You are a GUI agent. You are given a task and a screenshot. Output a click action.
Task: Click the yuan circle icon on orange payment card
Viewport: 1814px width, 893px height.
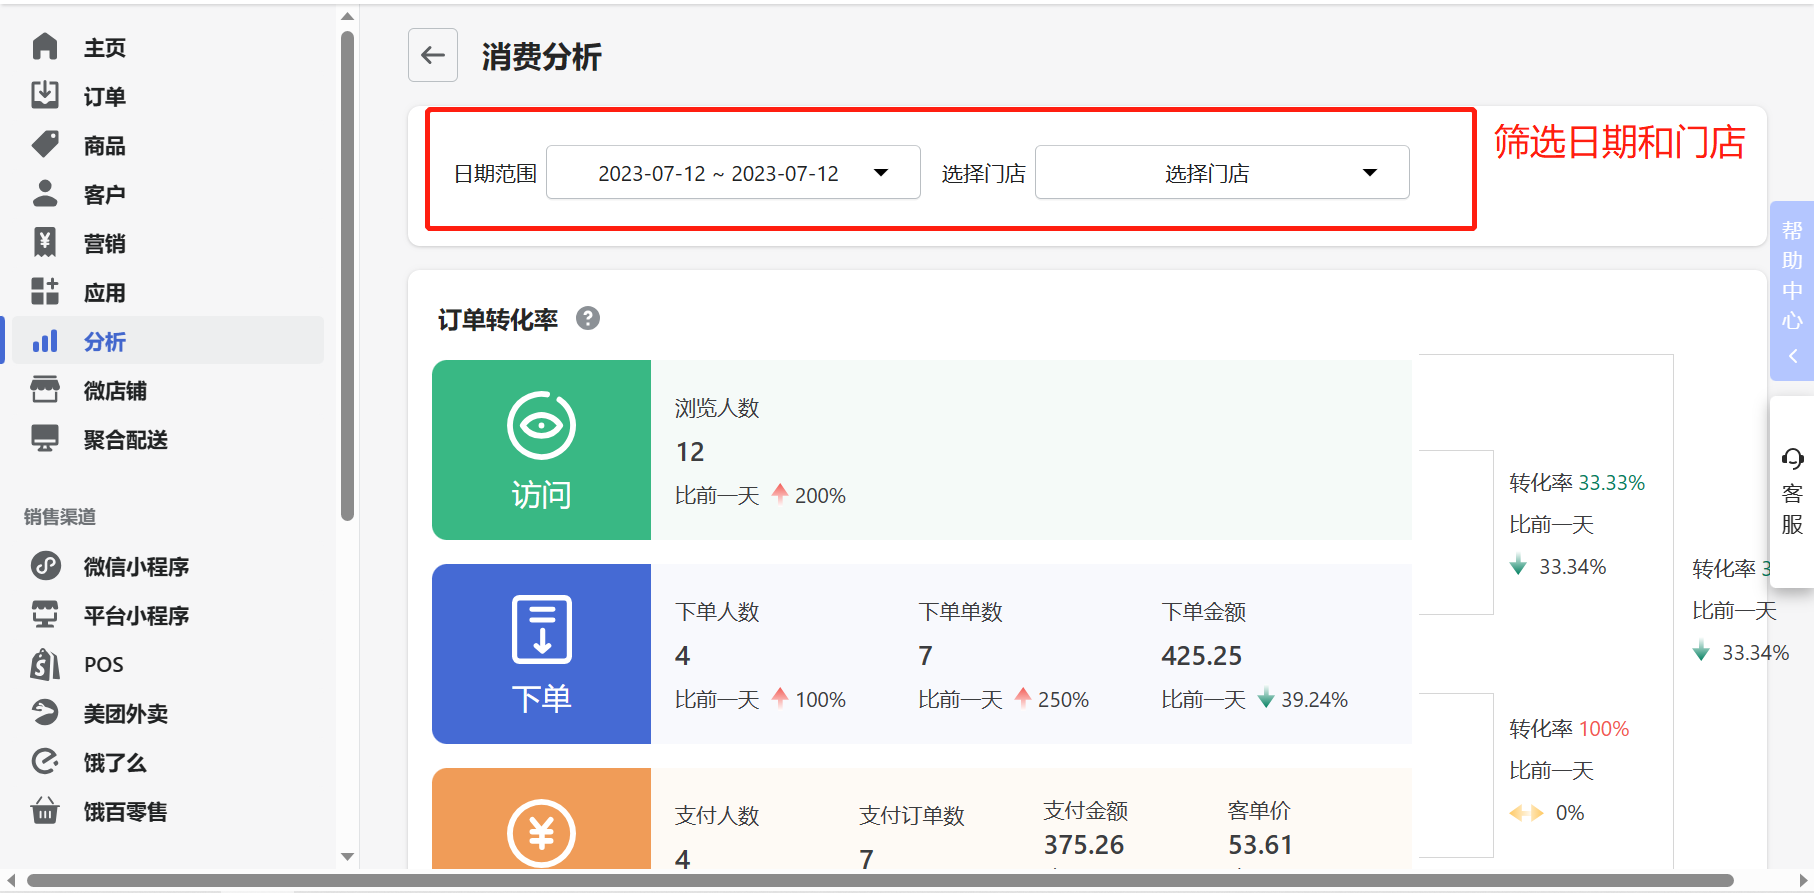[x=541, y=833]
